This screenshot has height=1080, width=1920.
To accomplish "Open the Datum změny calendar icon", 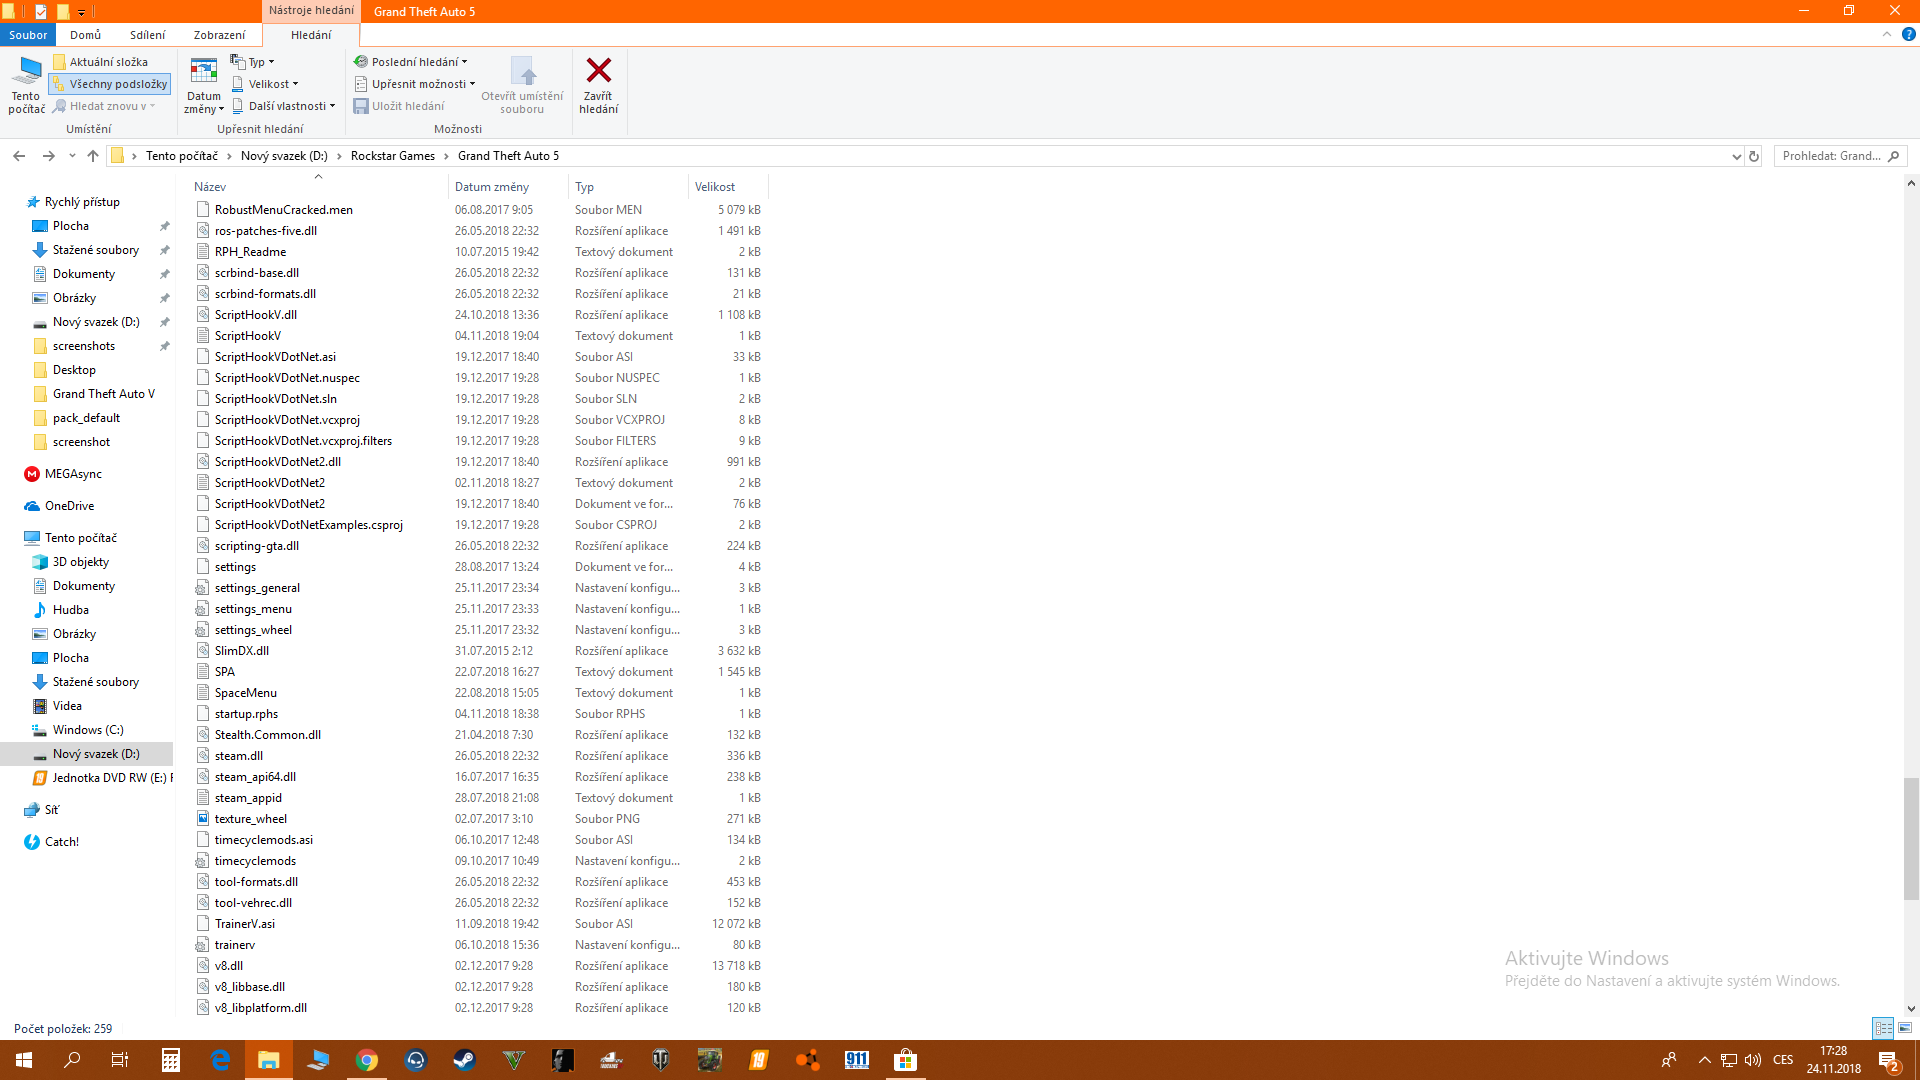I will 204,71.
